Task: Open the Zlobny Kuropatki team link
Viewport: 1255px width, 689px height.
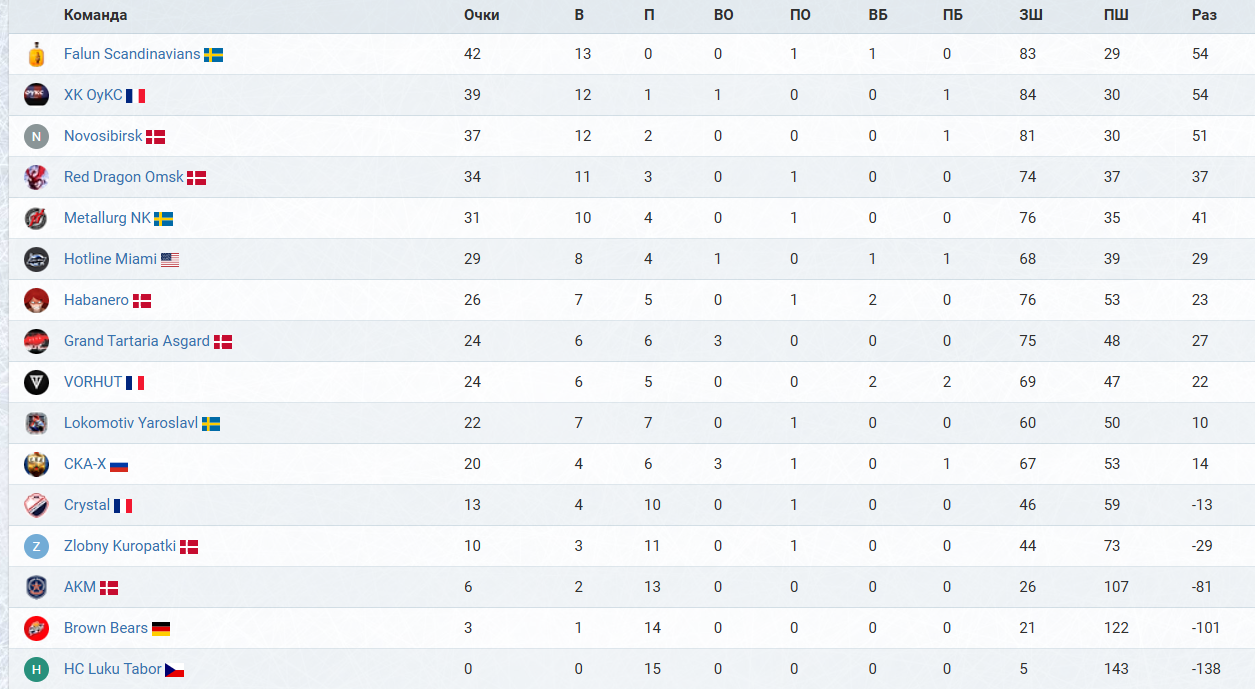Action: tap(120, 546)
